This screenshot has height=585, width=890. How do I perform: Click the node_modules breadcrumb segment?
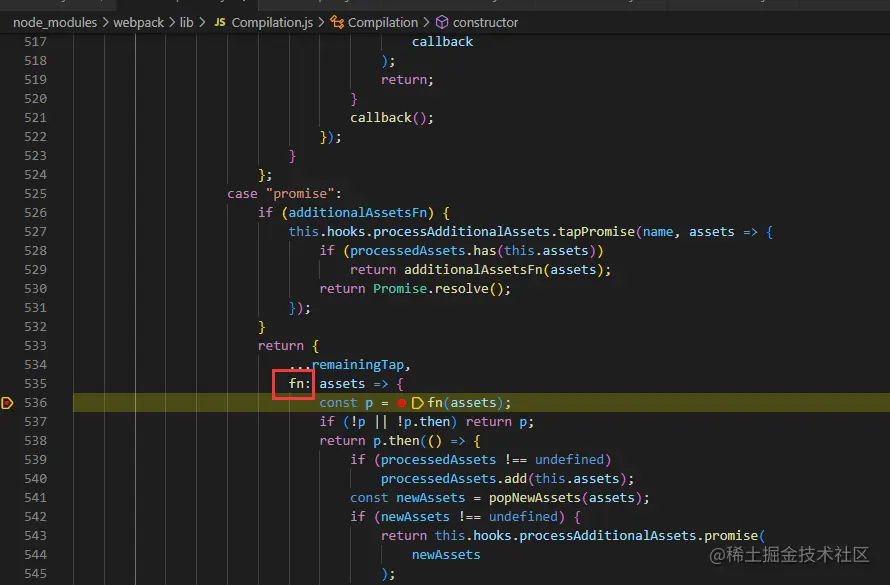[55, 23]
